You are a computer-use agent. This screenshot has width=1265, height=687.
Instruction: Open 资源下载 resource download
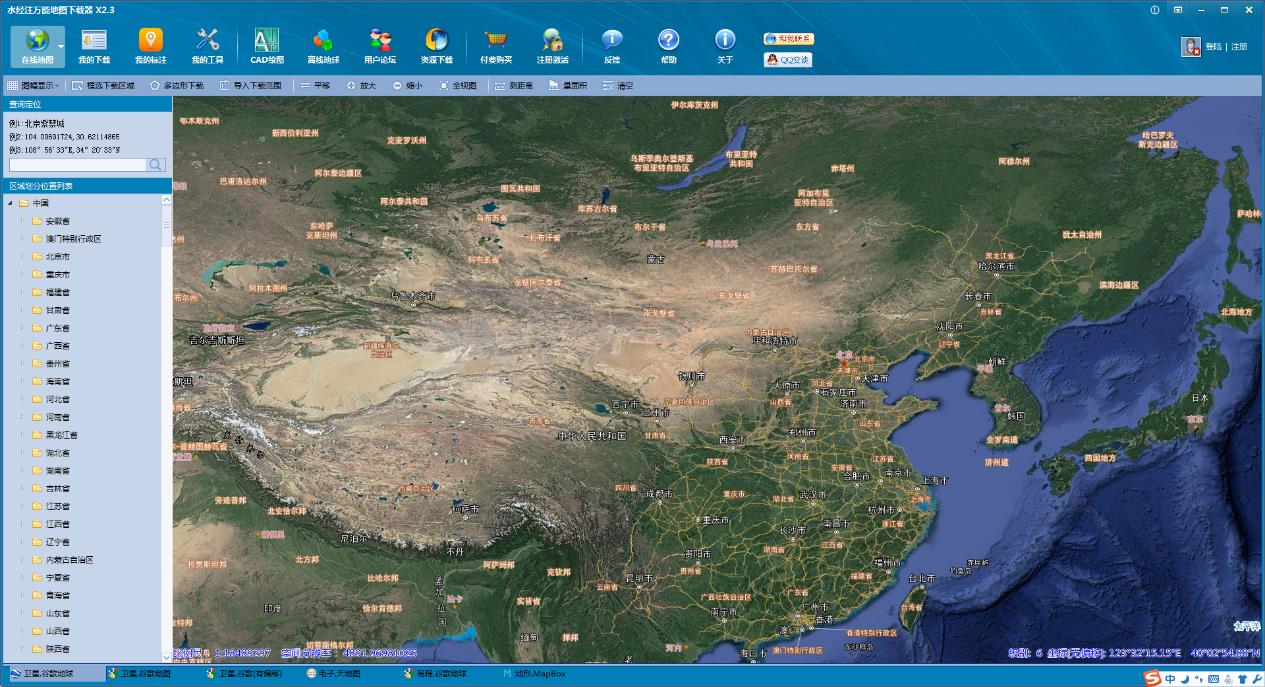coord(436,46)
